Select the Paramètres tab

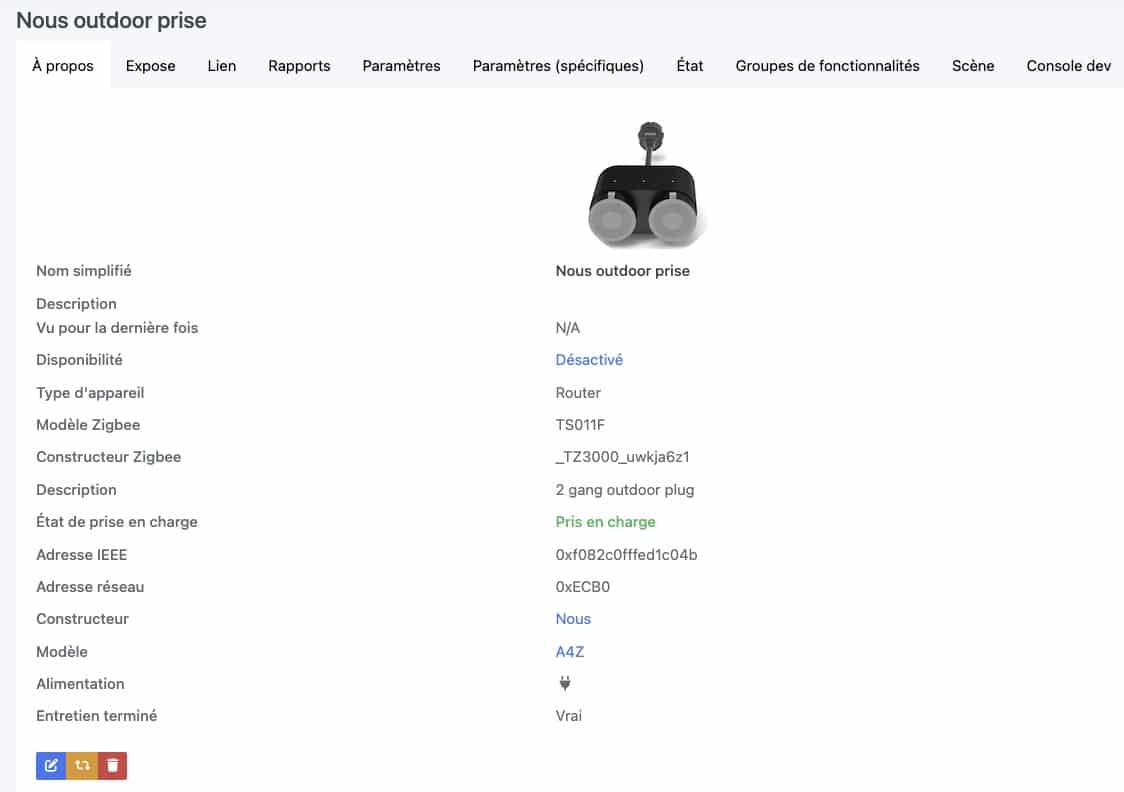(401, 66)
